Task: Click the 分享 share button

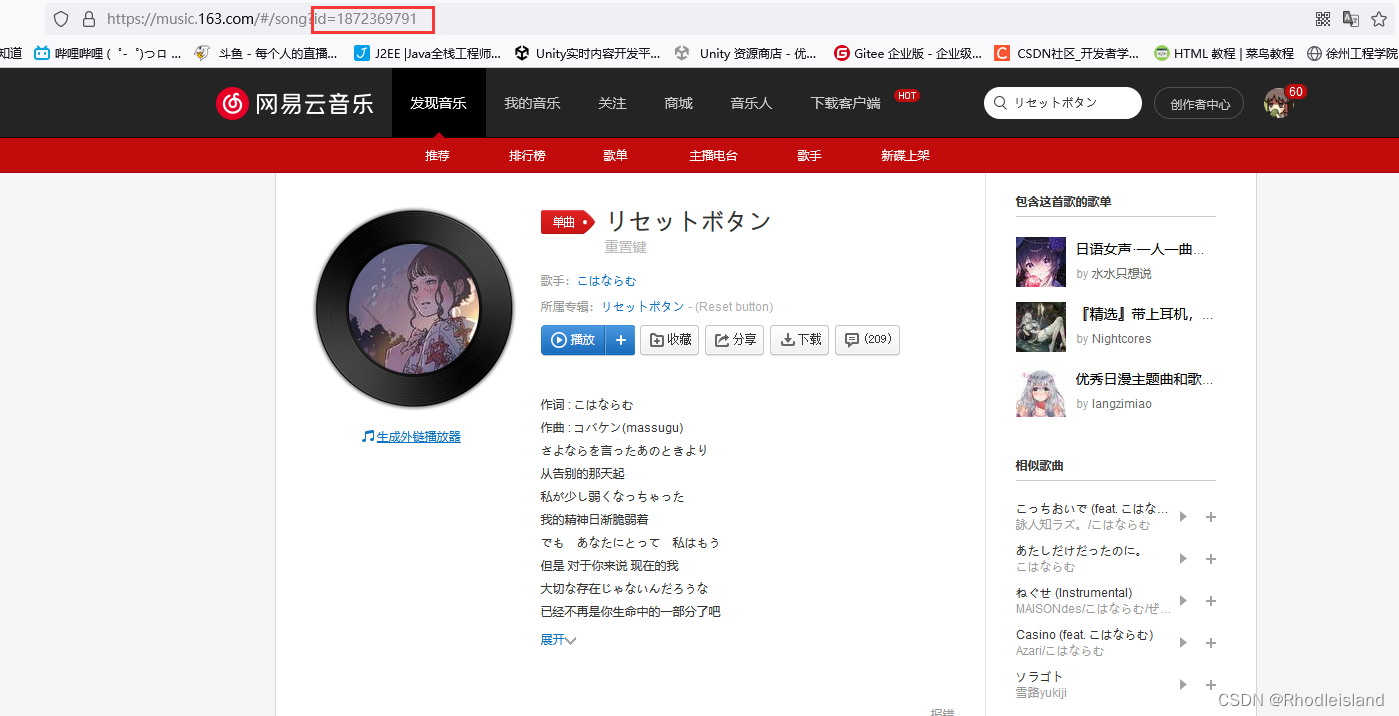Action: tap(734, 340)
